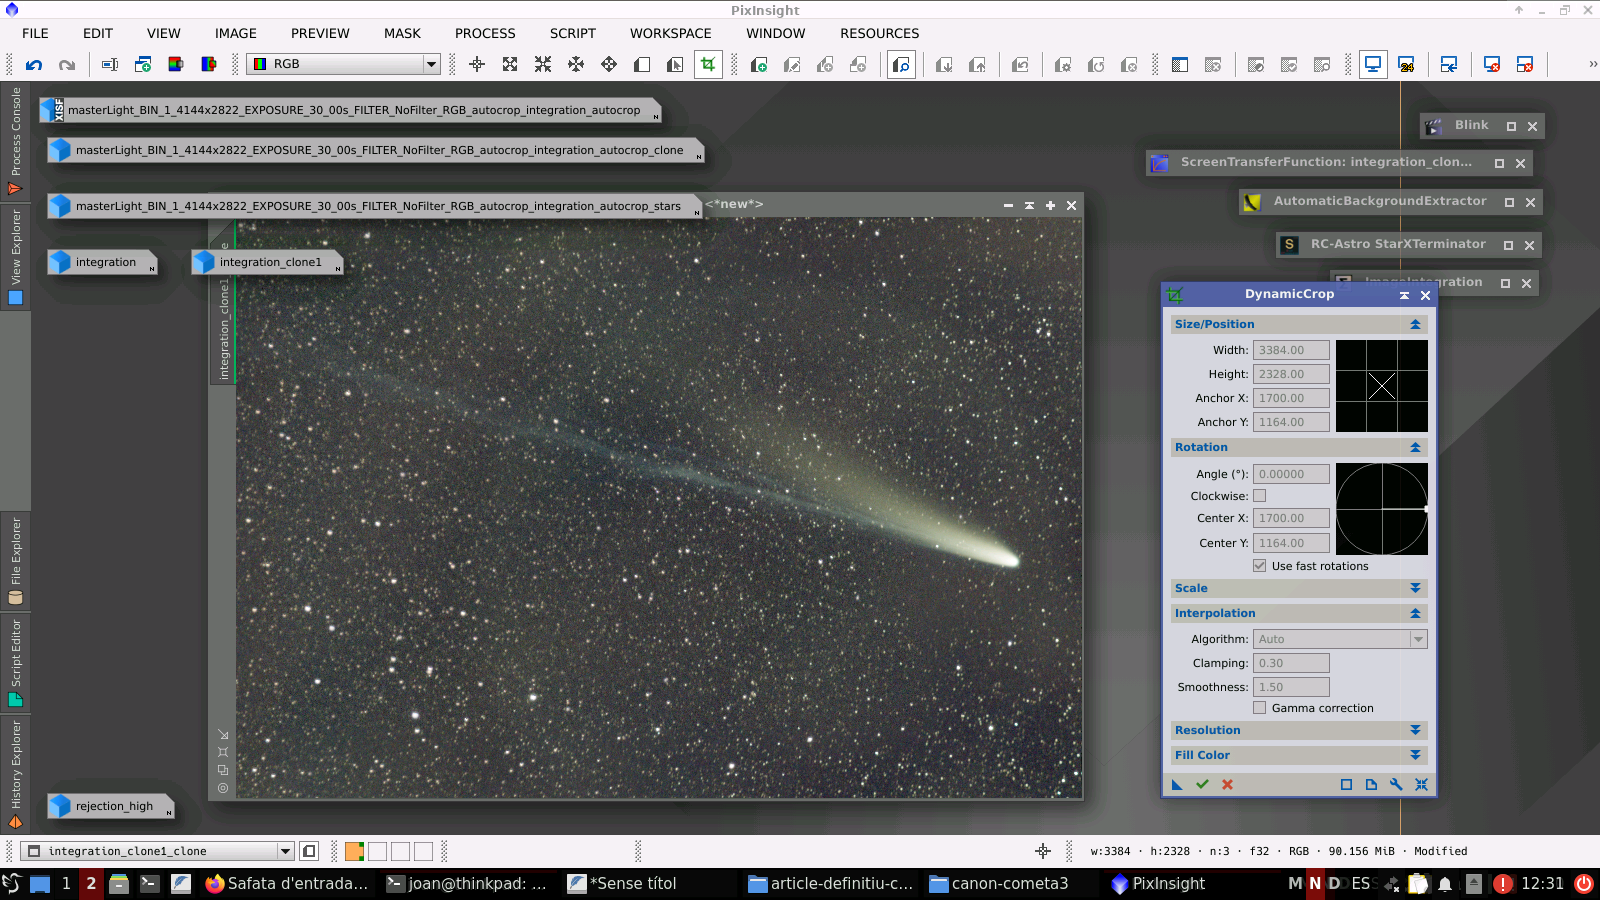
Task: Cancel DynamicCrop with red X icon
Action: pos(1227,785)
